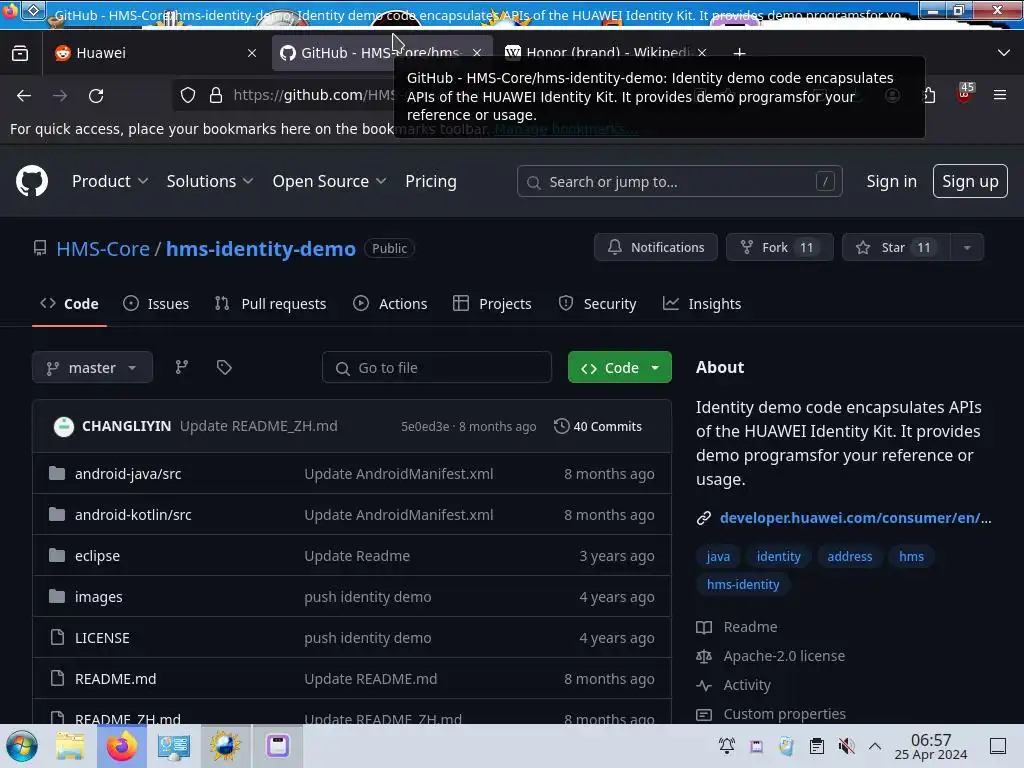Open the Actions tab
The image size is (1024, 768).
click(x=390, y=304)
